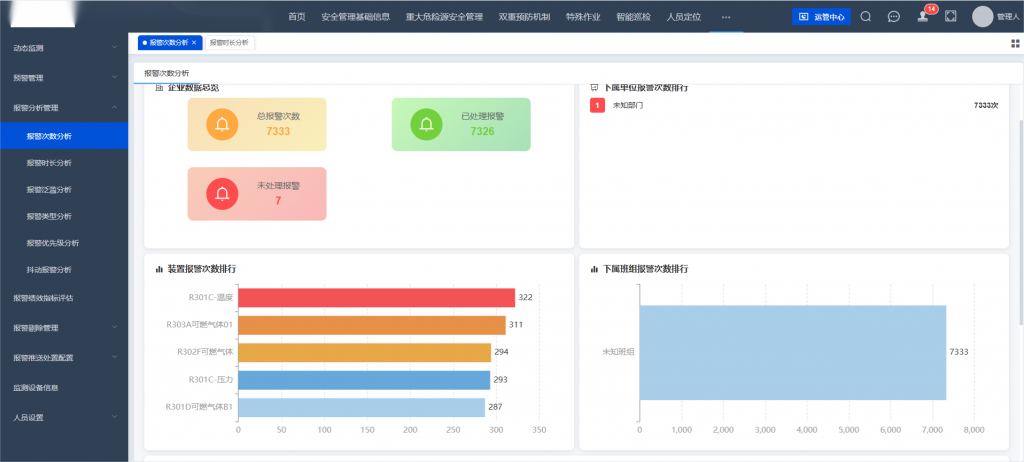This screenshot has height=462, width=1024.
Task: Open the chat messages bubble icon
Action: [x=894, y=17]
